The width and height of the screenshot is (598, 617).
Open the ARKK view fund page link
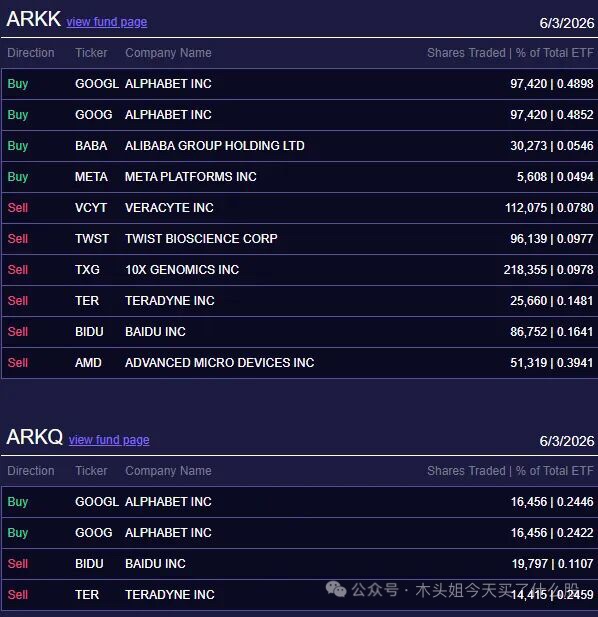[x=107, y=22]
